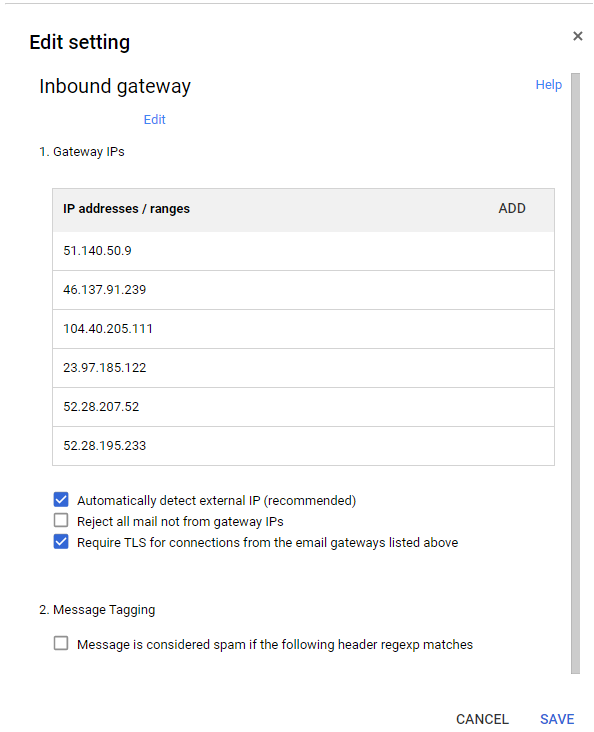Select the 104.40.205.111 IP row
The width and height of the screenshot is (594, 732).
tap(303, 329)
